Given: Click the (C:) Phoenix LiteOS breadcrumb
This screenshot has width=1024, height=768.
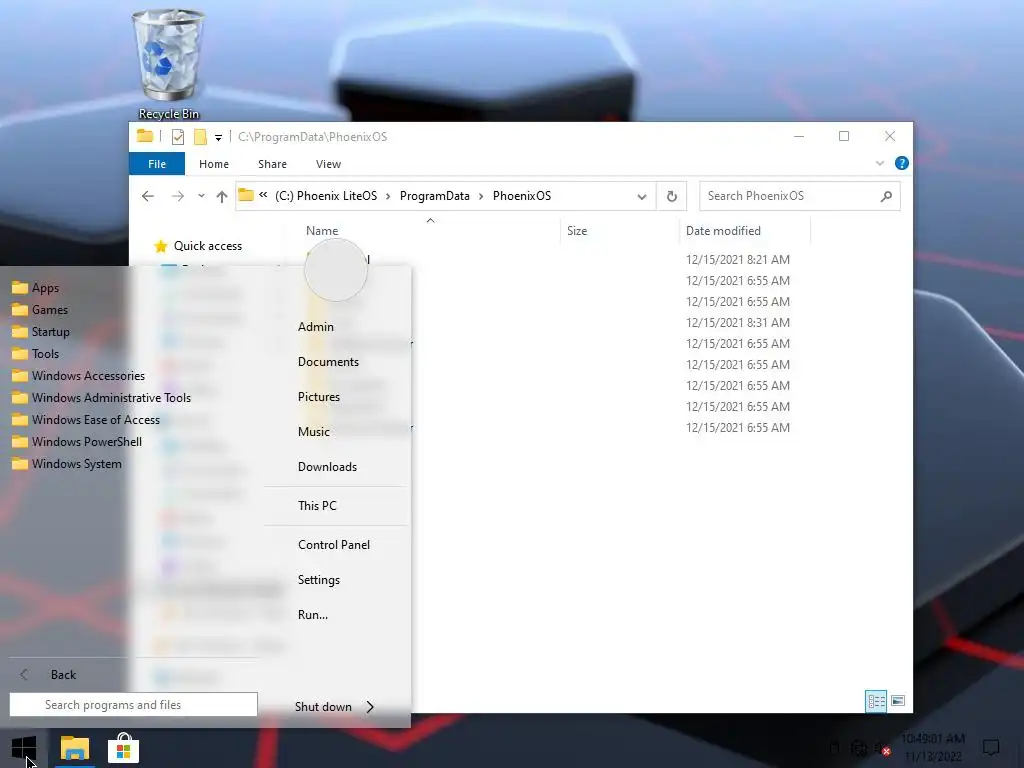Looking at the screenshot, I should (x=326, y=196).
